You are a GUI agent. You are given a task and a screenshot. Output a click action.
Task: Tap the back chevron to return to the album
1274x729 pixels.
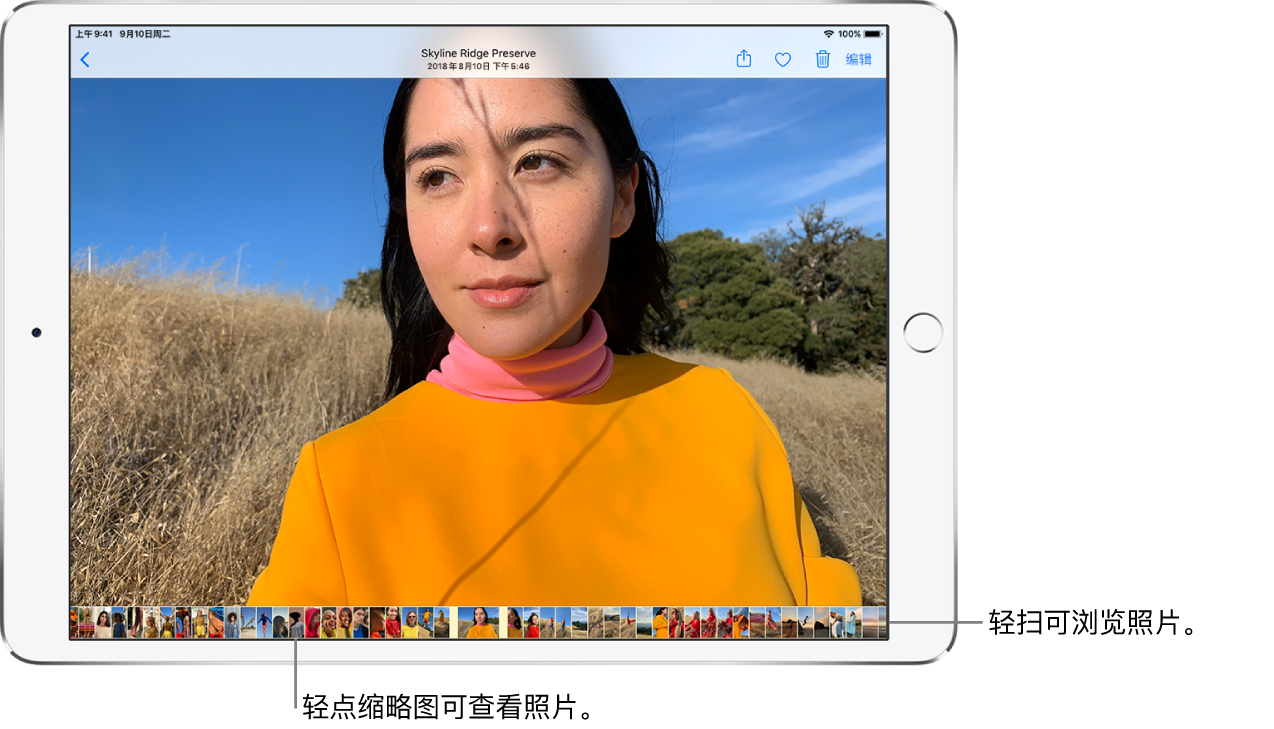pyautogui.click(x=84, y=58)
